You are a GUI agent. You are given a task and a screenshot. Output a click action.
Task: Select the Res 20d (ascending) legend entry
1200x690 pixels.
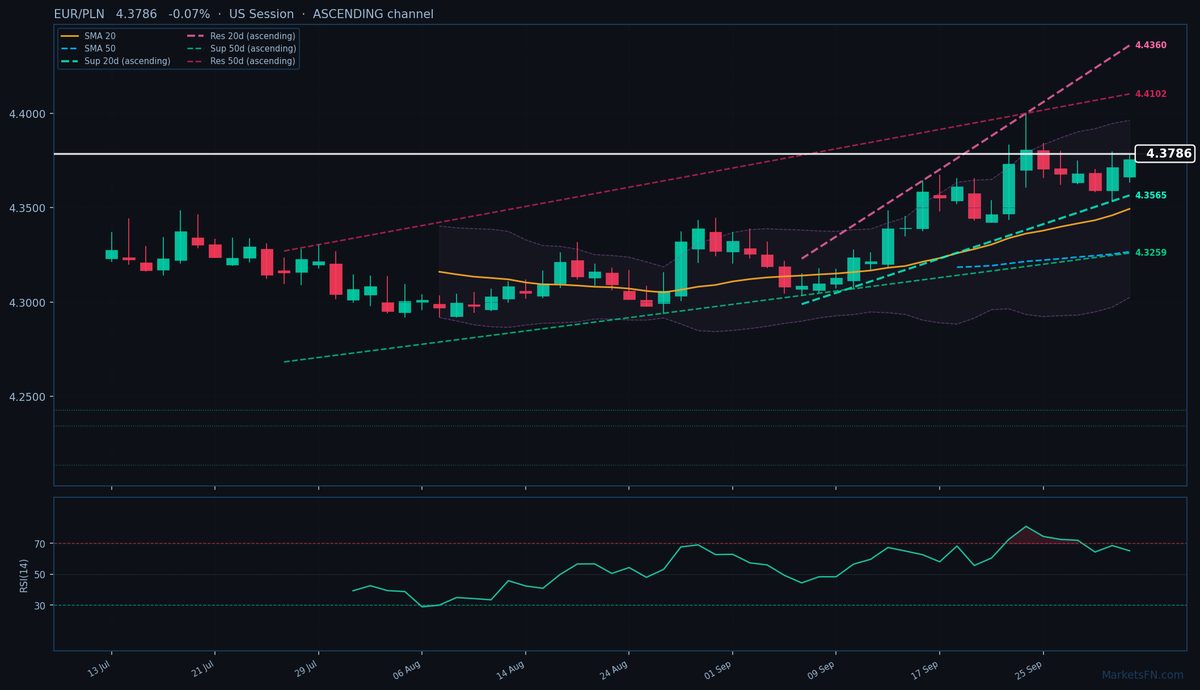tap(241, 36)
